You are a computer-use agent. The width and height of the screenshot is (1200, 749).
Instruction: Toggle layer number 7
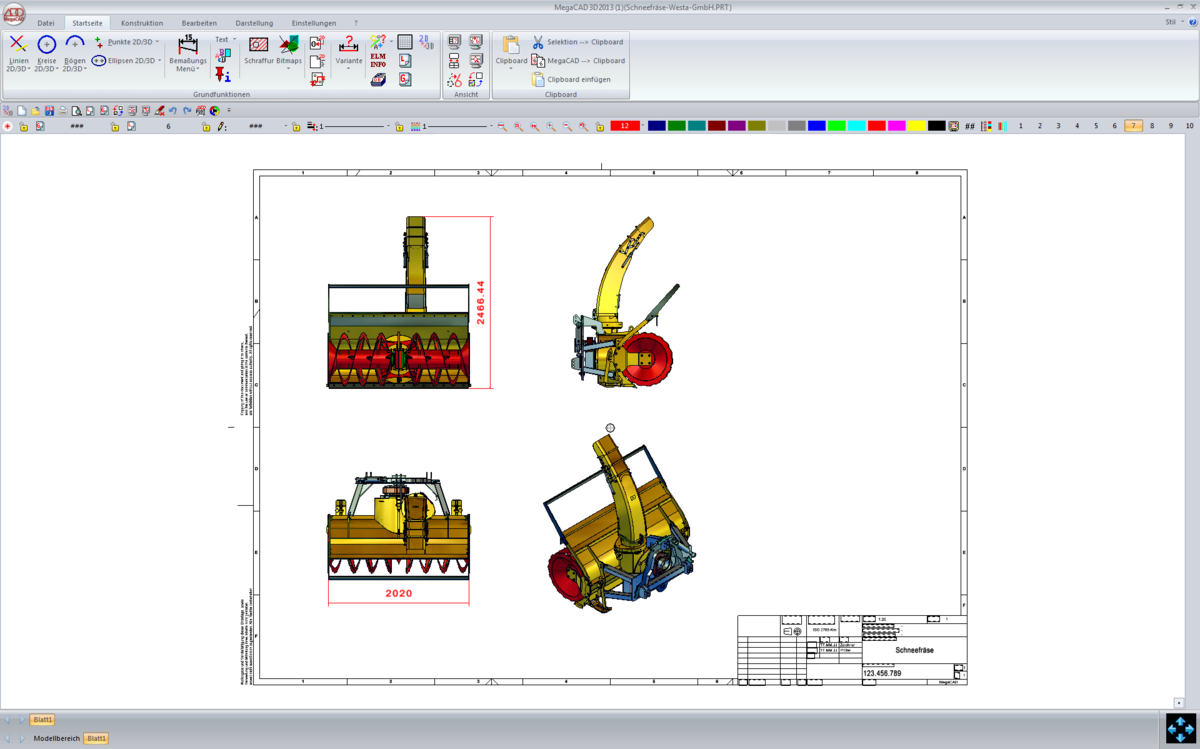1133,126
